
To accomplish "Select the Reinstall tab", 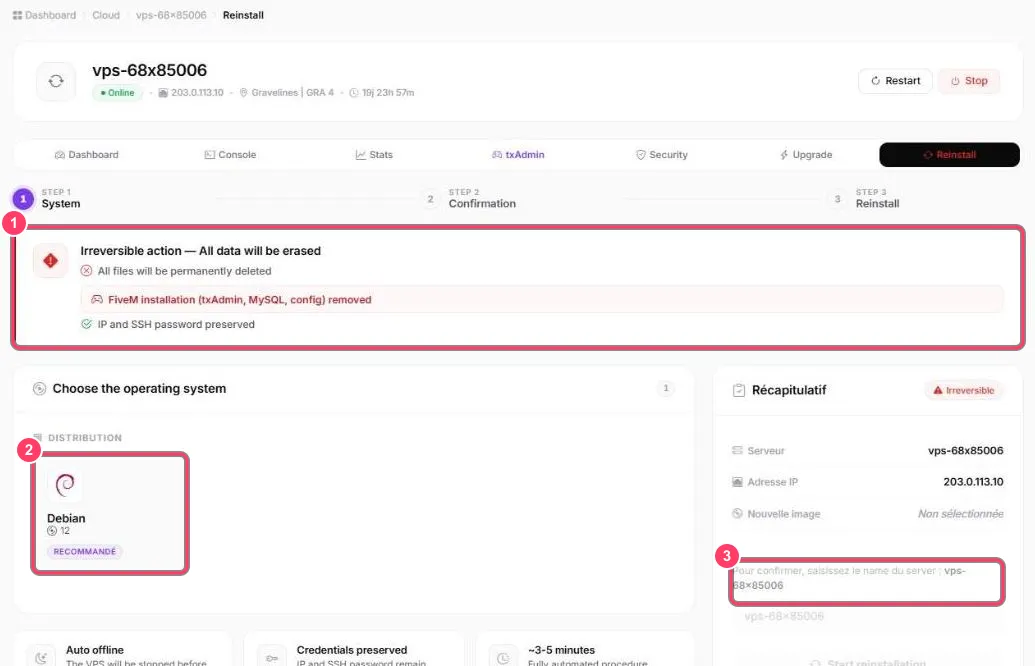I will [949, 154].
